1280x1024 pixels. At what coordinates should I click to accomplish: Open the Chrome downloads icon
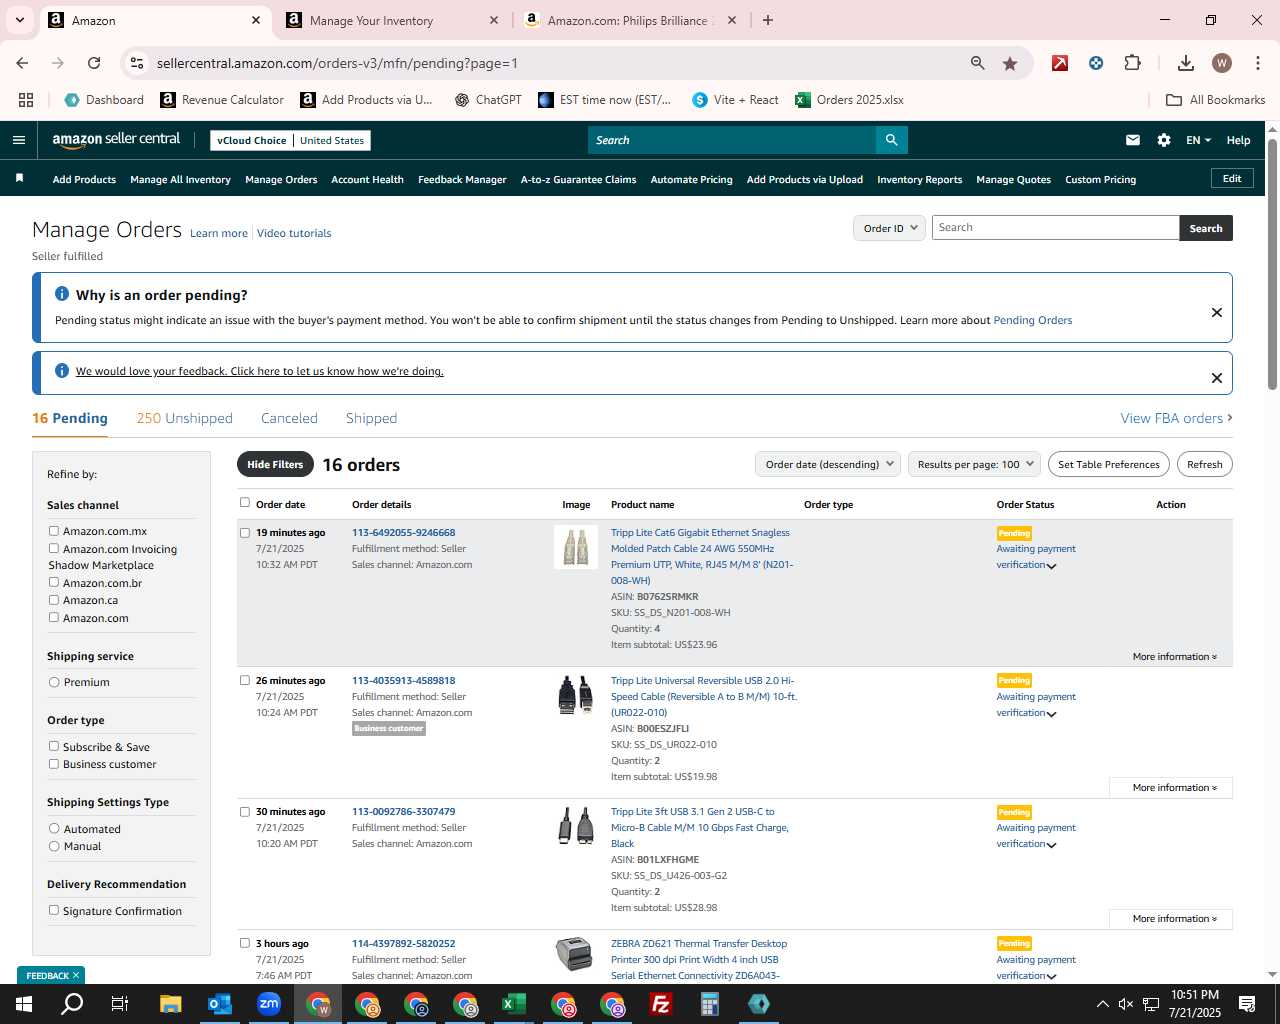pyautogui.click(x=1186, y=63)
